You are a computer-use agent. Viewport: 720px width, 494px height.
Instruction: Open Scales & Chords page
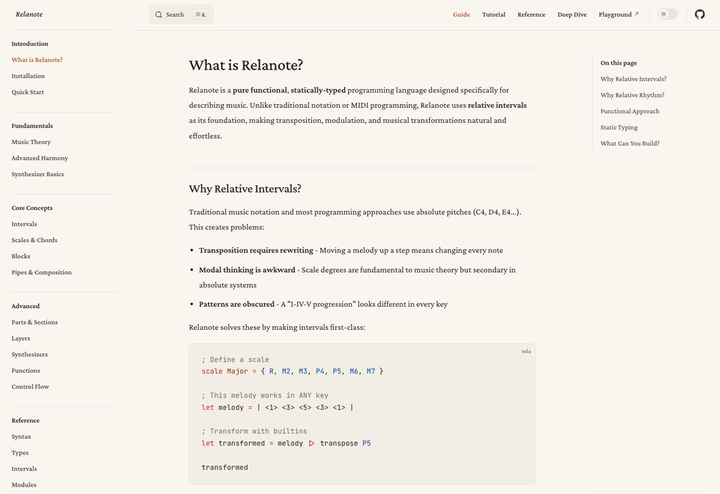point(34,240)
